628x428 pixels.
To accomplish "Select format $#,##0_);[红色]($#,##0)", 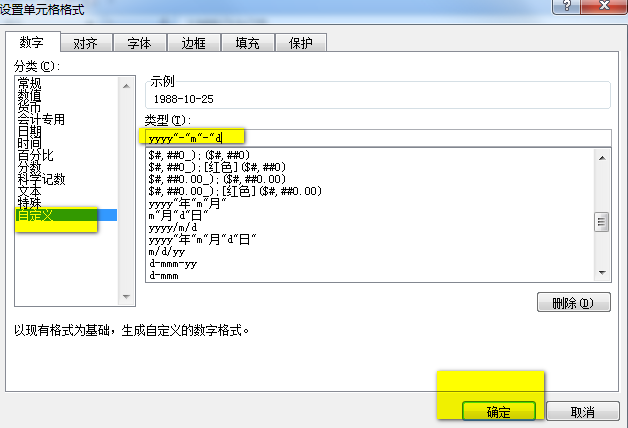I will (217, 167).
